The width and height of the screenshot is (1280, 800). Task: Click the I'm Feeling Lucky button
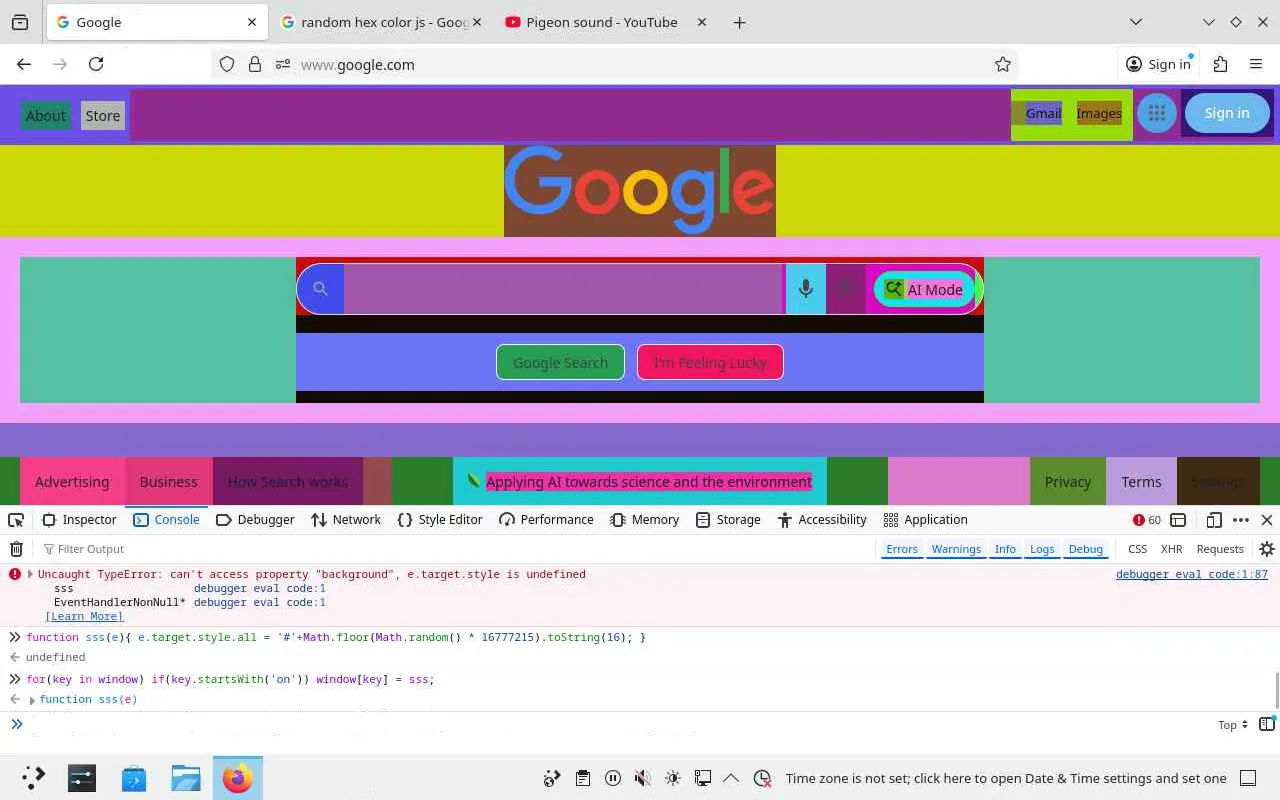pyautogui.click(x=710, y=362)
